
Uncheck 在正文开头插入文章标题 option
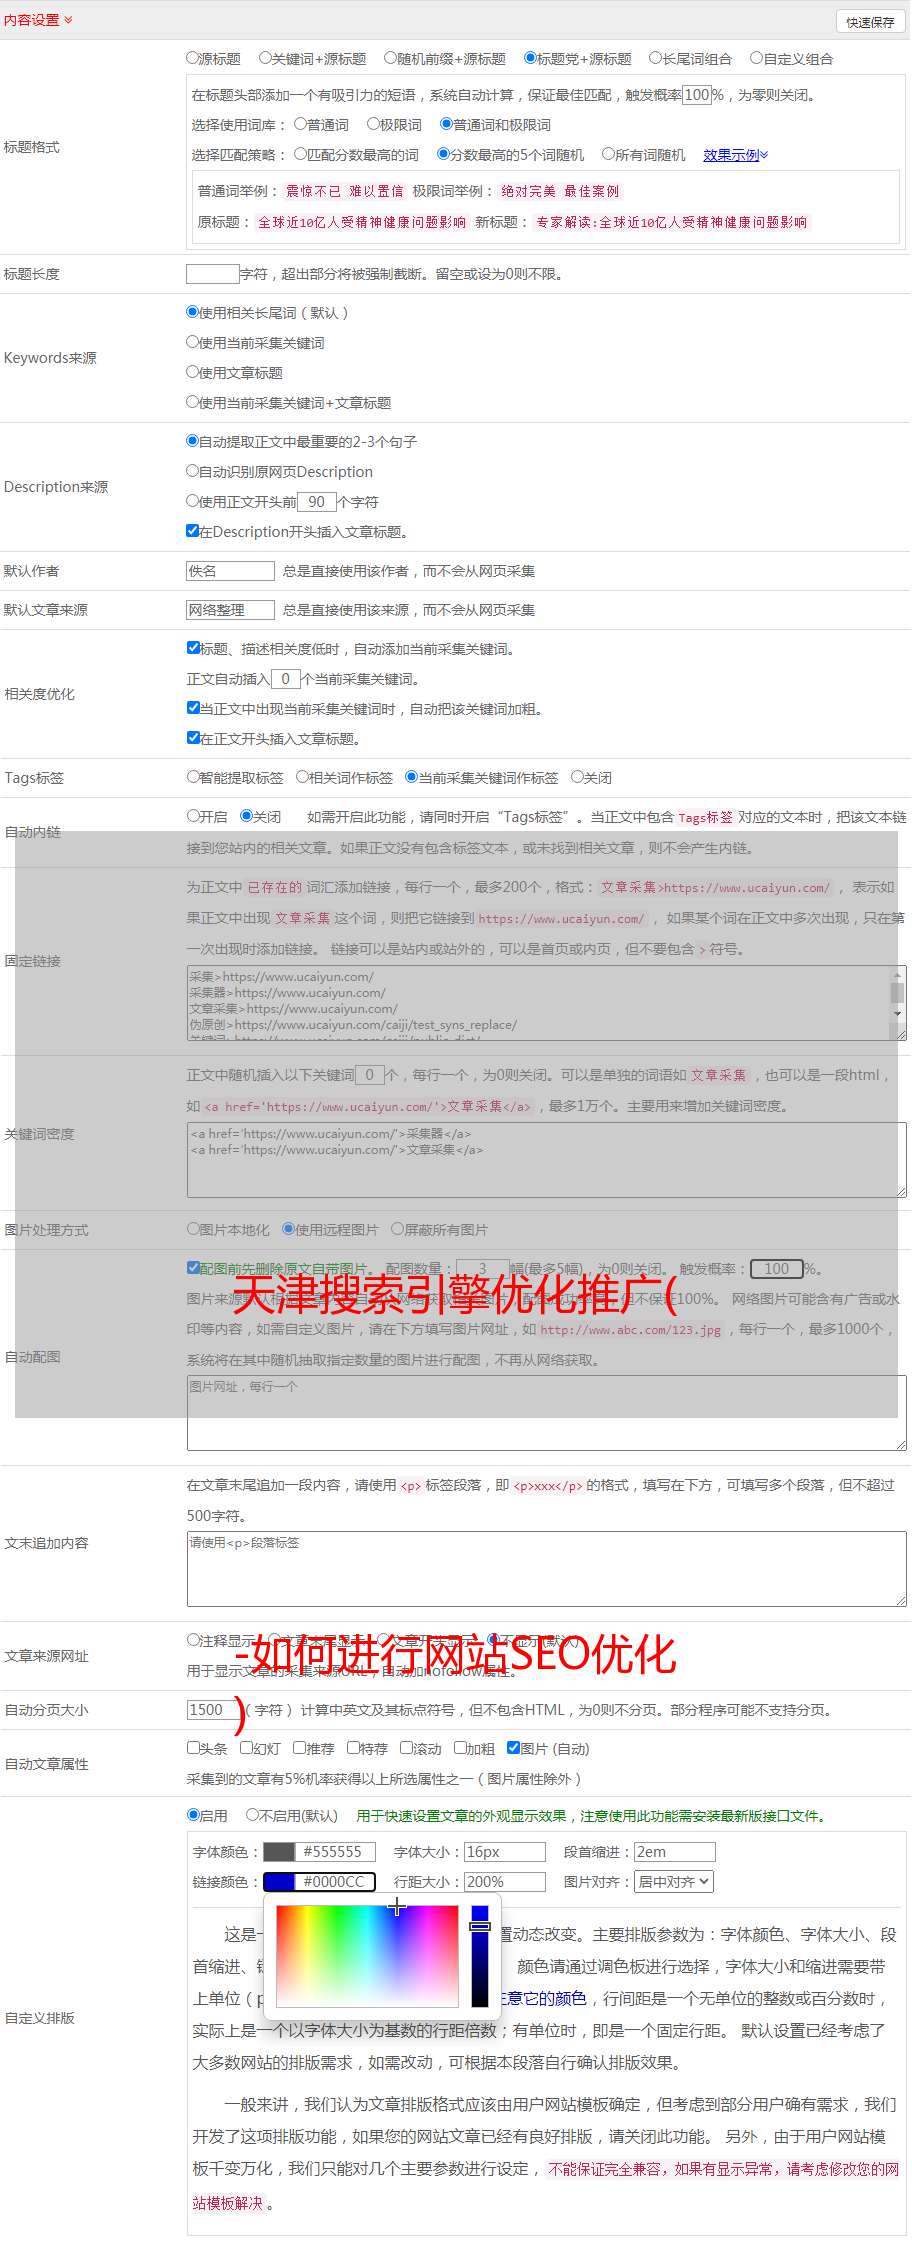tap(193, 738)
